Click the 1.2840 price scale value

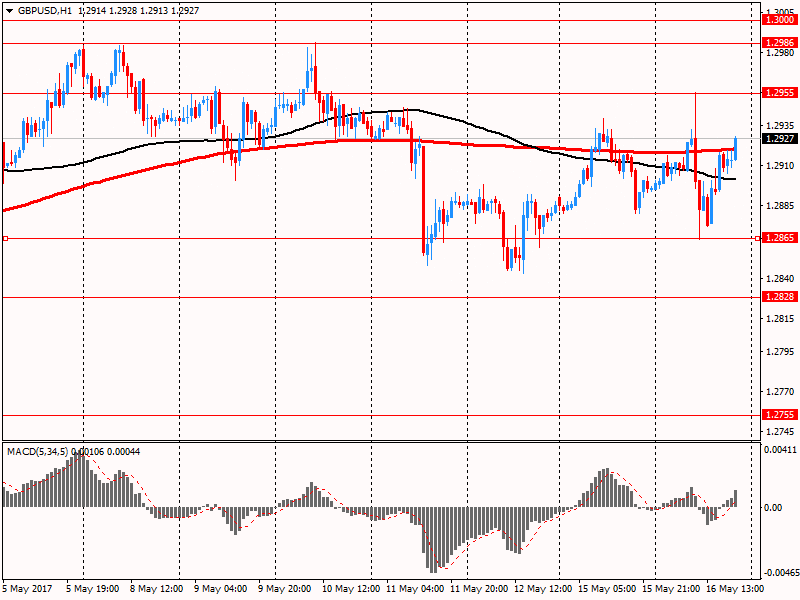pos(780,279)
